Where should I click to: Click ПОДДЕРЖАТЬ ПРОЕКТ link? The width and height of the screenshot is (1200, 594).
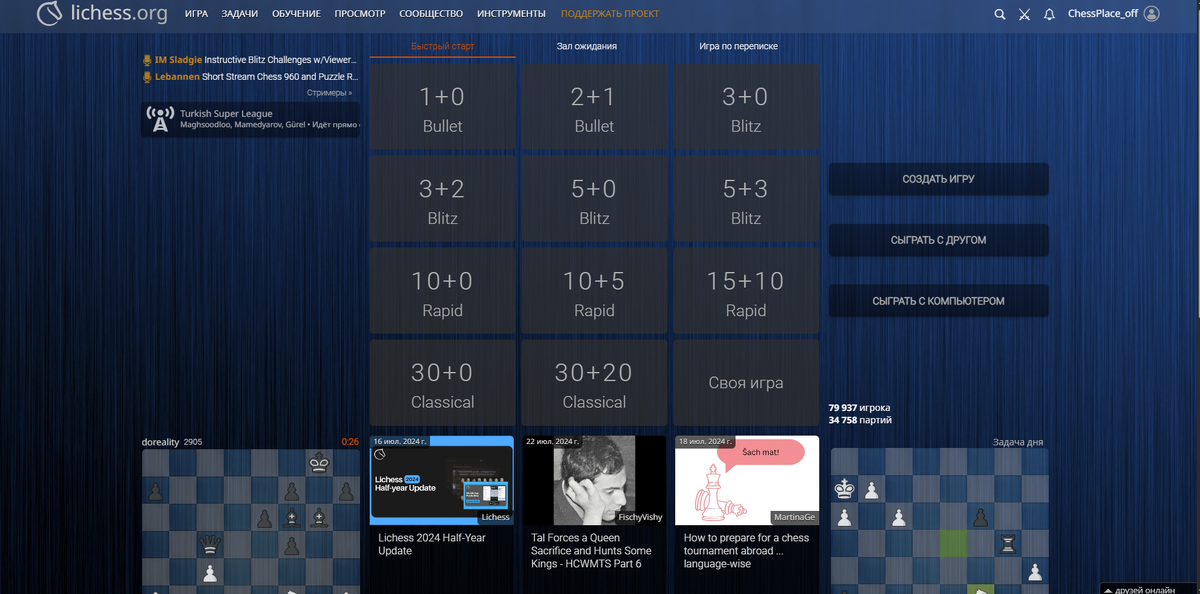[x=610, y=14]
